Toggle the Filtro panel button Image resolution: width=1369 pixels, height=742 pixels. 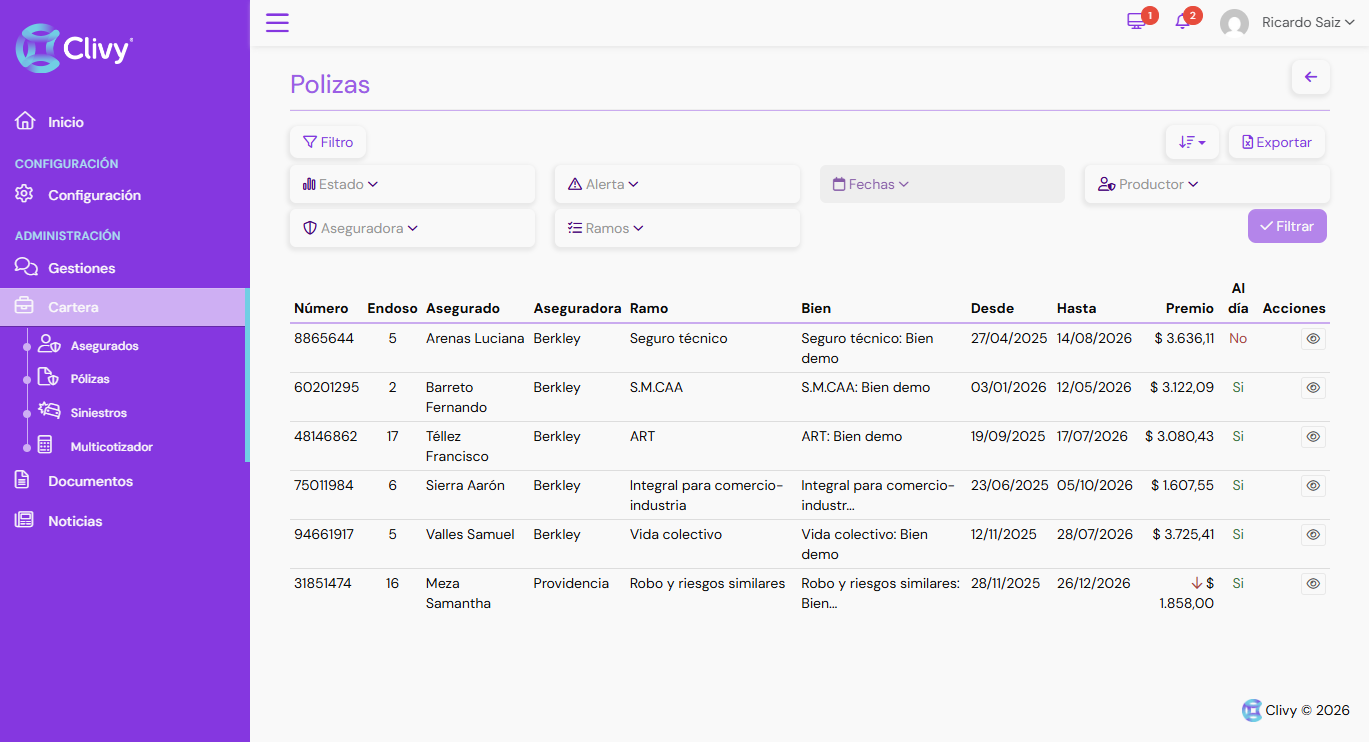(328, 142)
